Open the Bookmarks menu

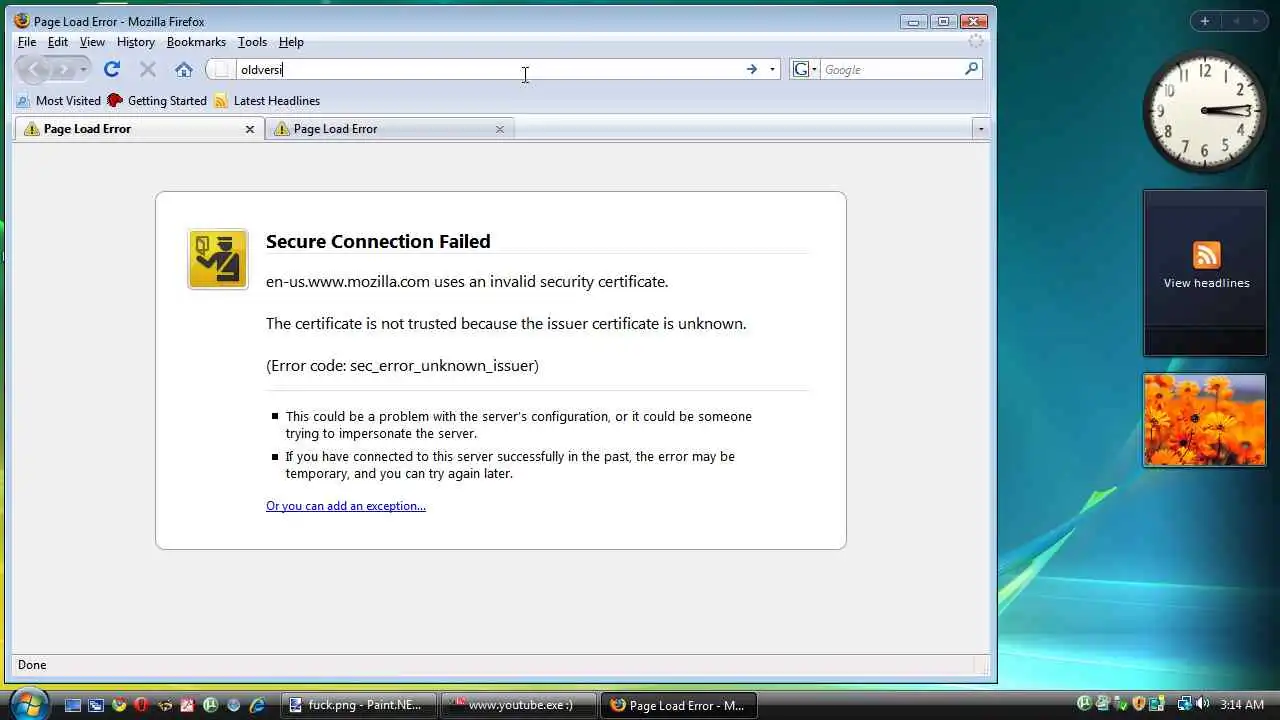click(196, 42)
